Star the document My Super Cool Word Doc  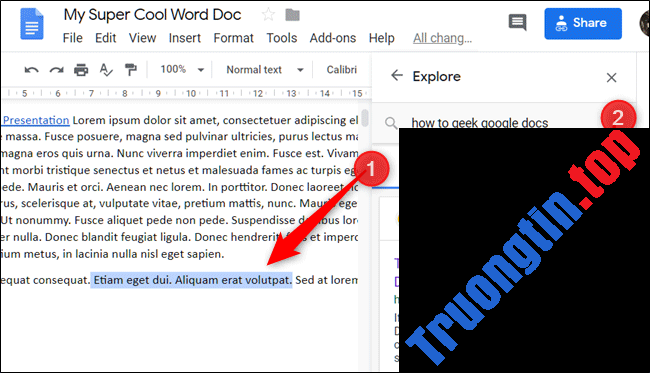[x=268, y=15]
